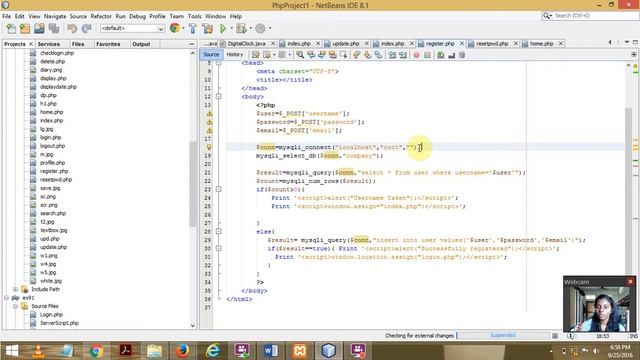Open the dropdown arrow next to Profile Project
640x360 pixels.
(x=270, y=28)
